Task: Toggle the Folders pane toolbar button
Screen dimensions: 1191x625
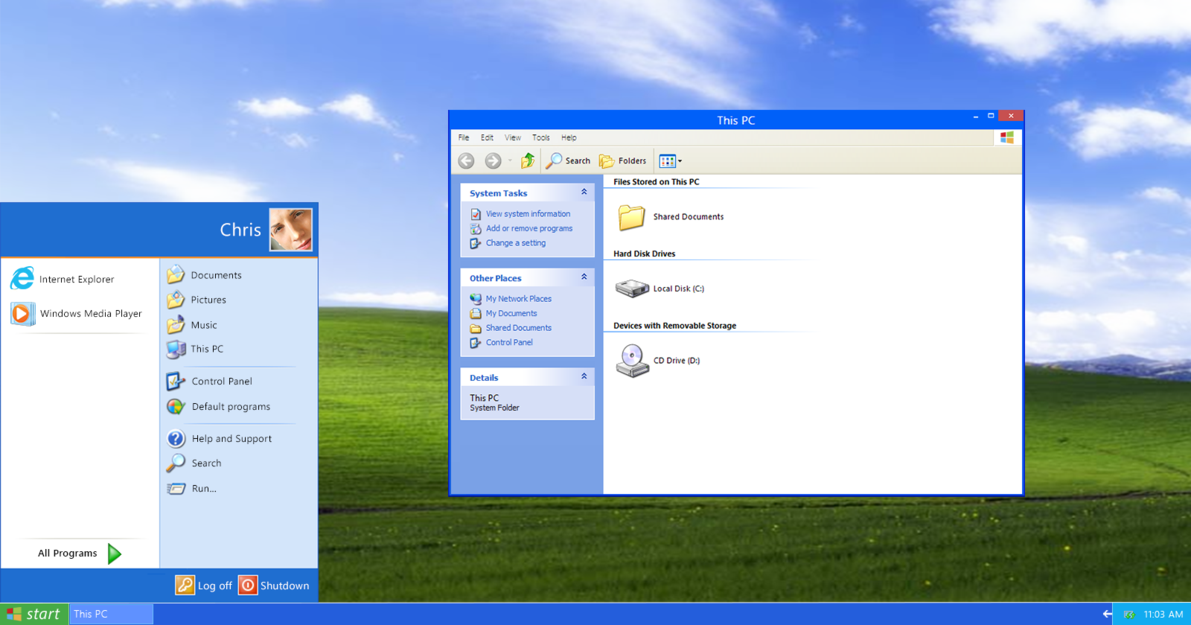Action: click(x=623, y=160)
